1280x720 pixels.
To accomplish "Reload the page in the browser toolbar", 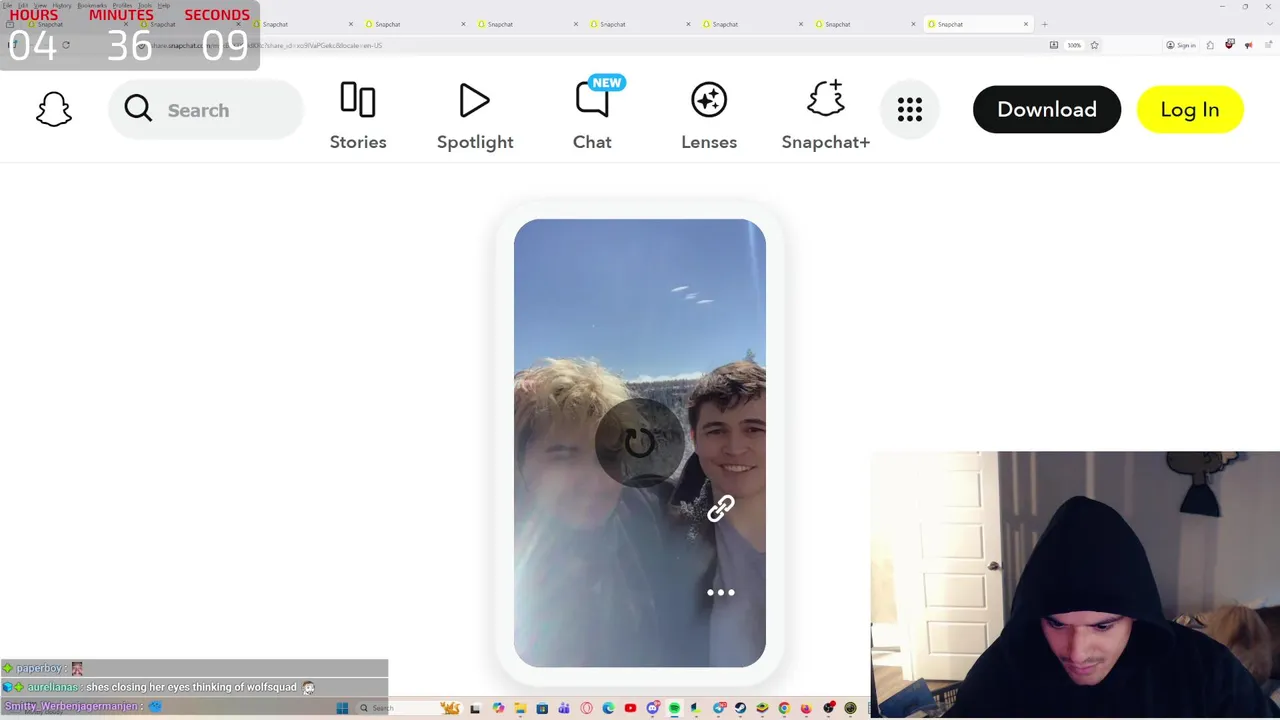I will [66, 45].
